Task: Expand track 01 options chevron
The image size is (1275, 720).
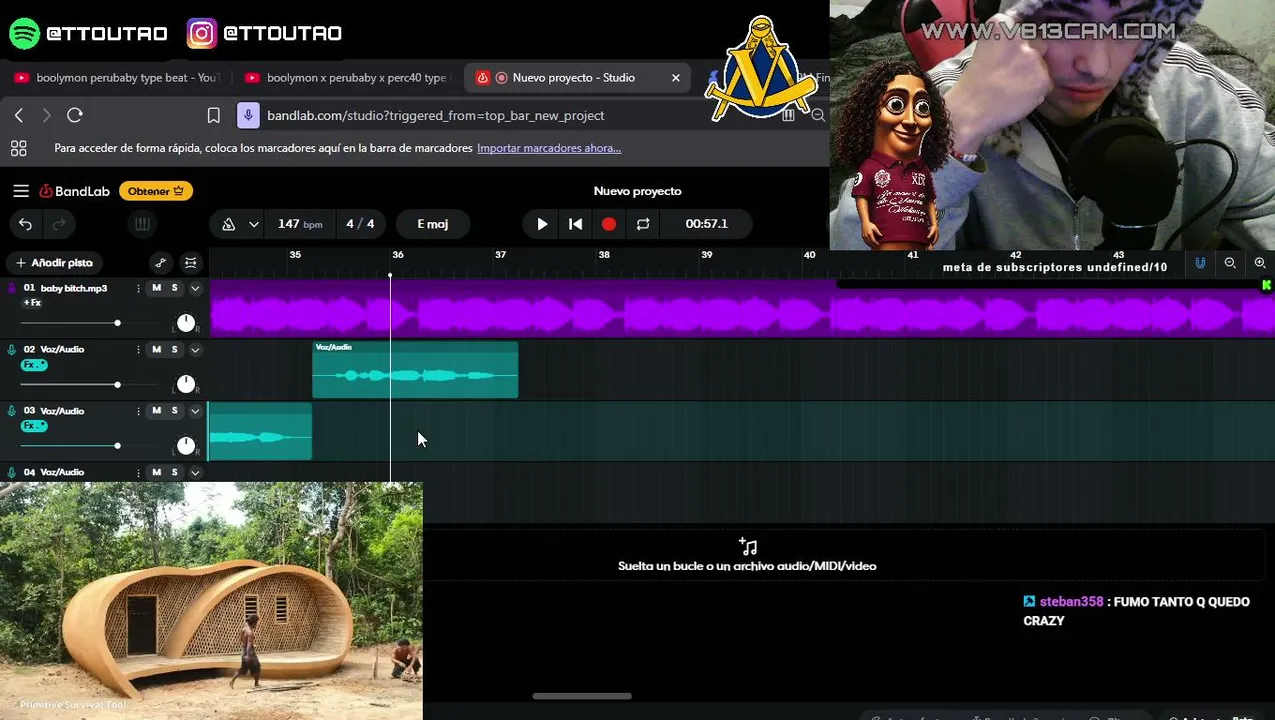Action: point(195,288)
